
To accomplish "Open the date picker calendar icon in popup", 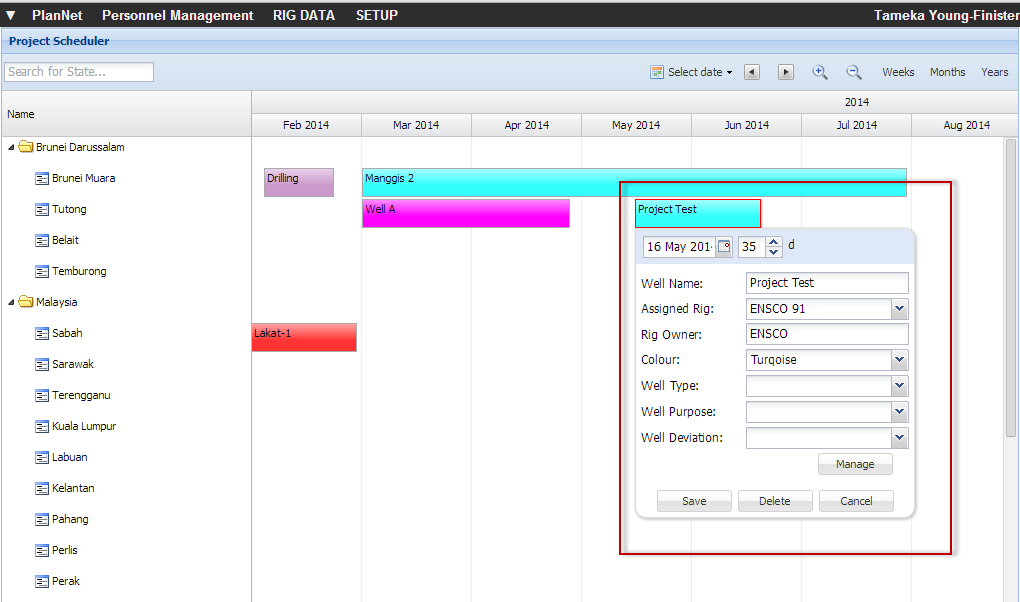I will coord(724,247).
